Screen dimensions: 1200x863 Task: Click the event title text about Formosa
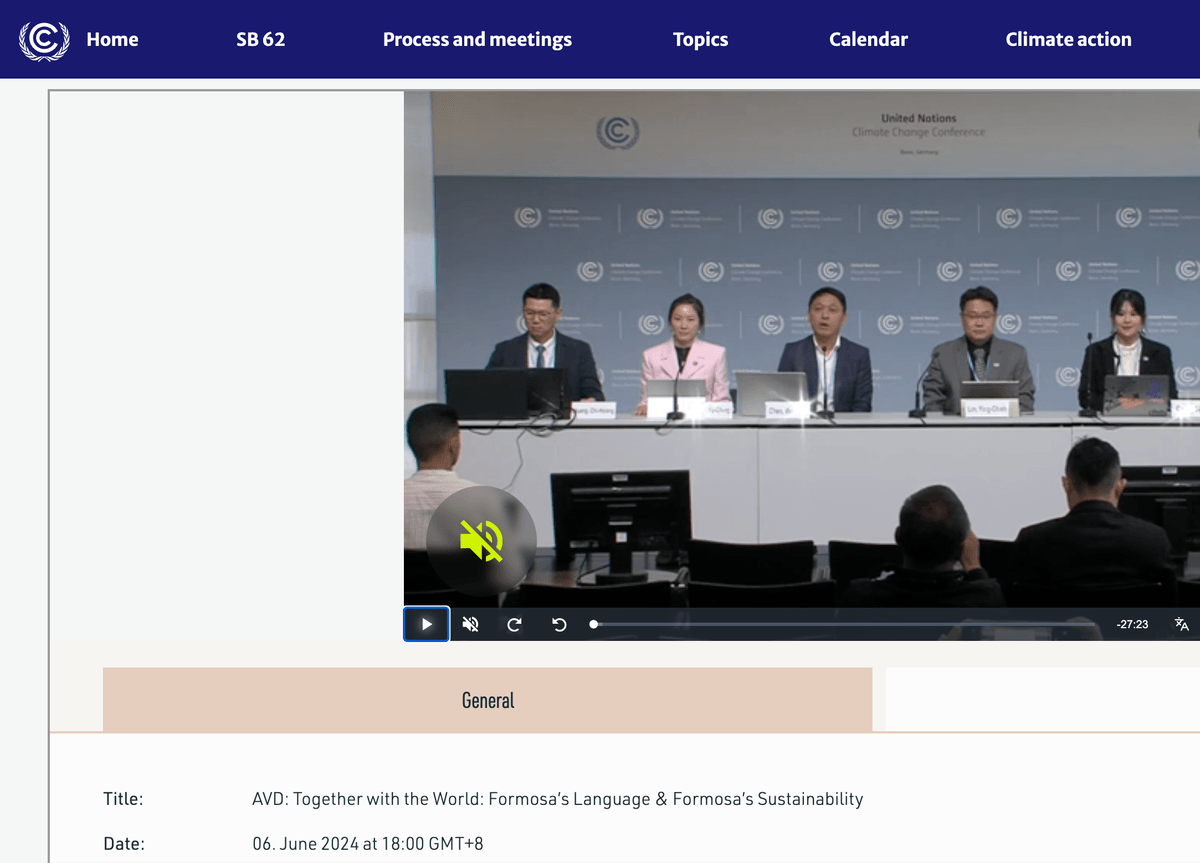click(x=557, y=799)
